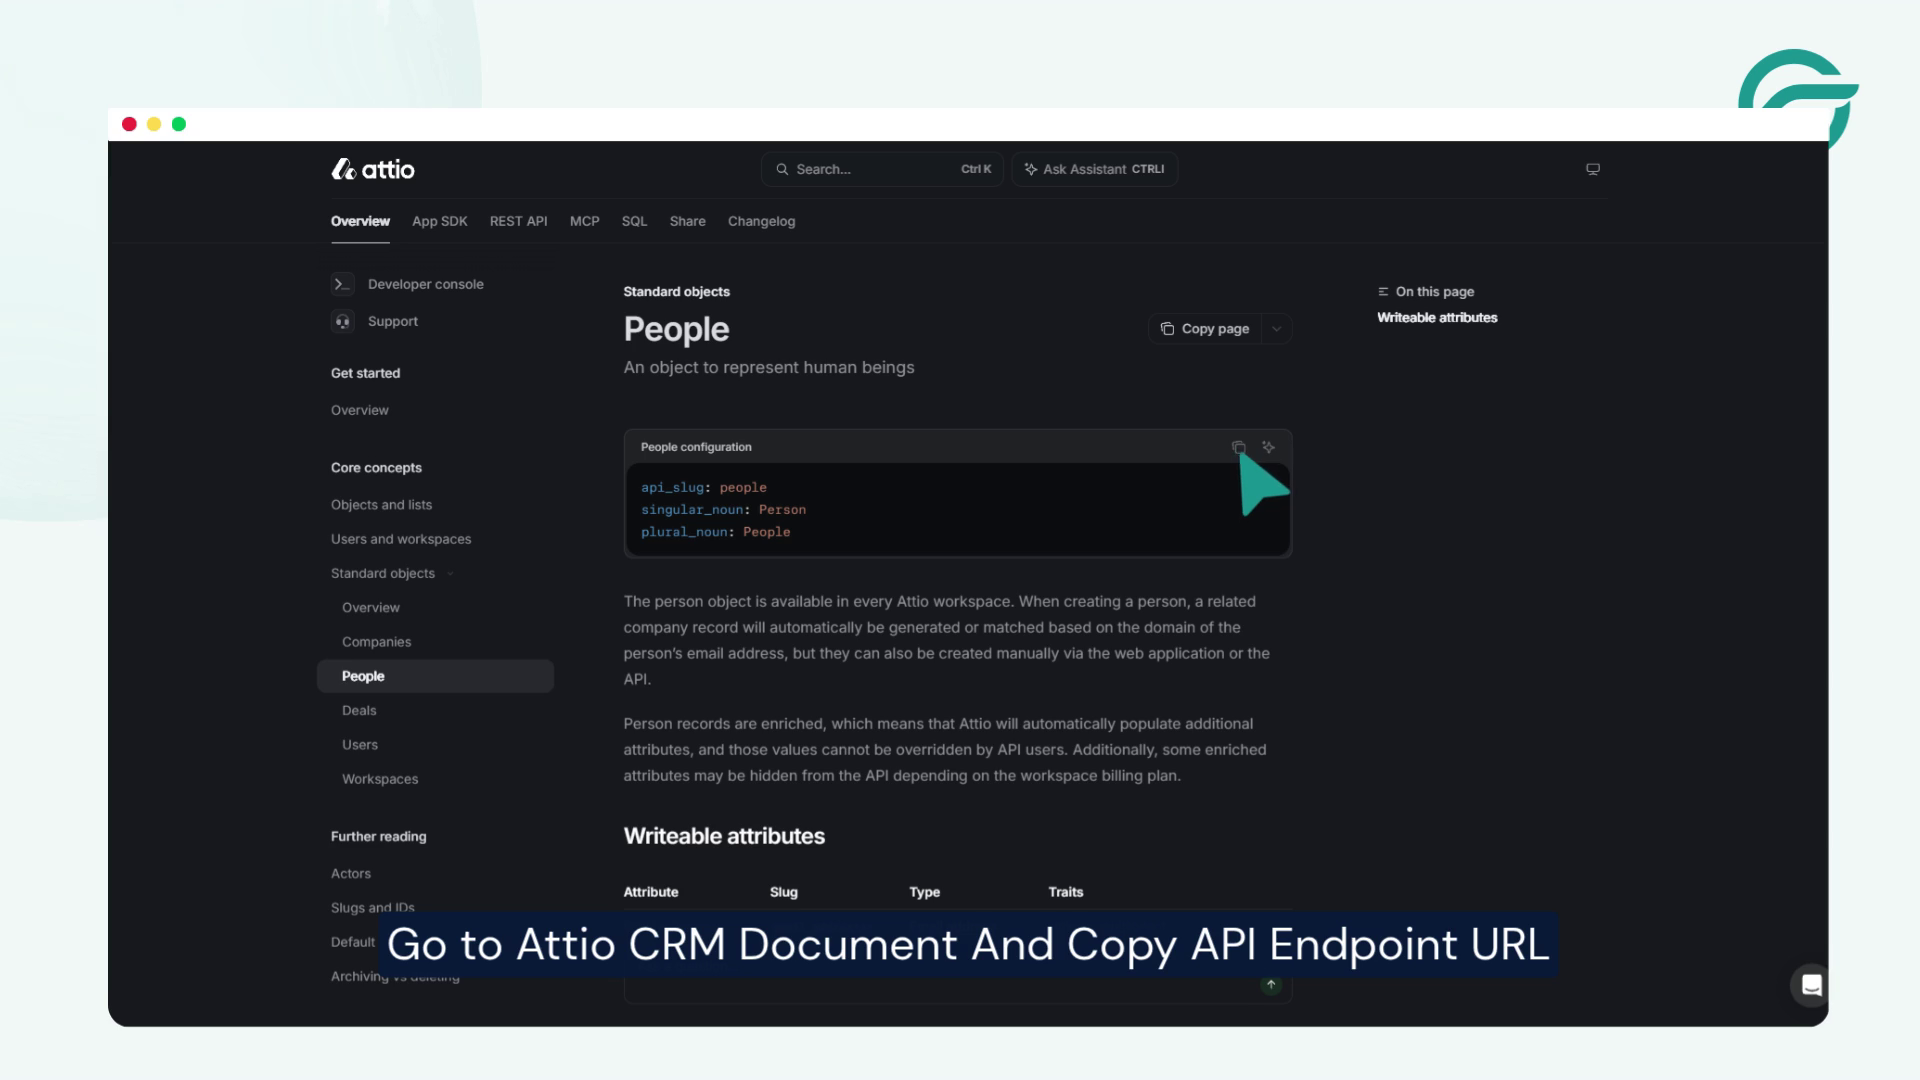Open the chat widget bubble
This screenshot has height=1080, width=1920.
click(x=1811, y=986)
